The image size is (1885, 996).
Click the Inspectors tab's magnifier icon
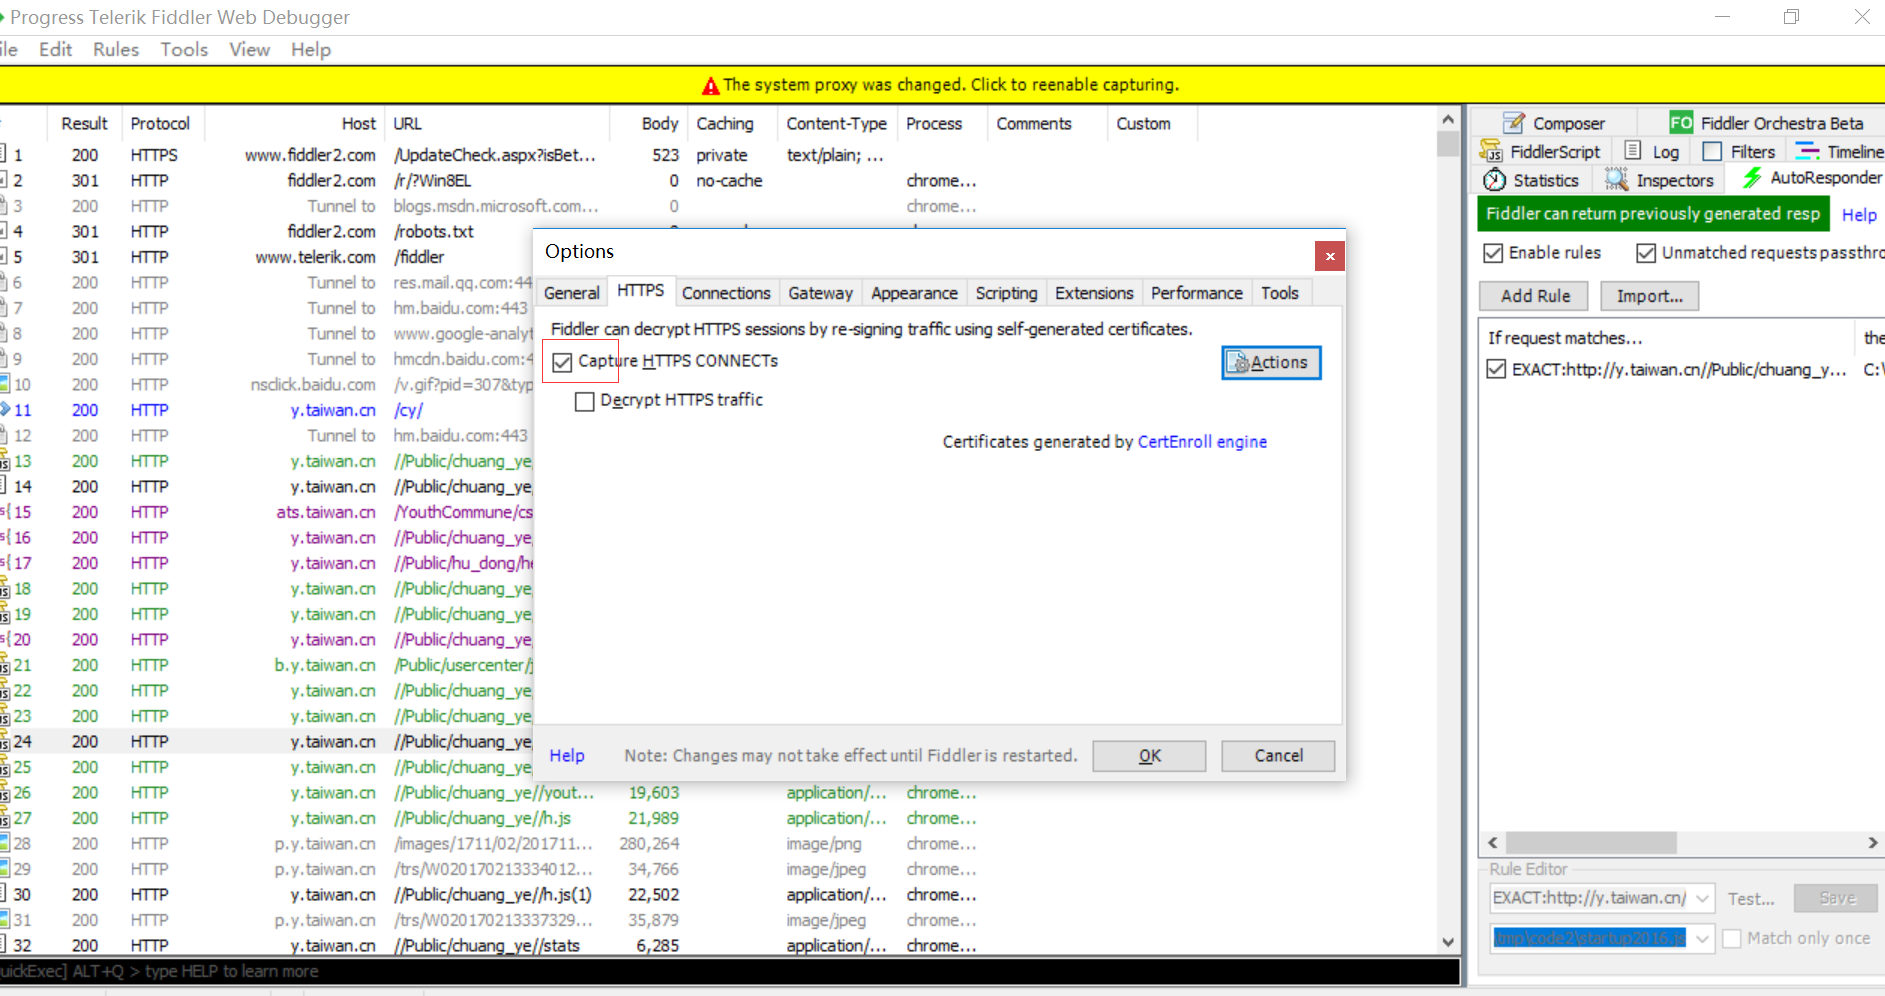[x=1616, y=180]
